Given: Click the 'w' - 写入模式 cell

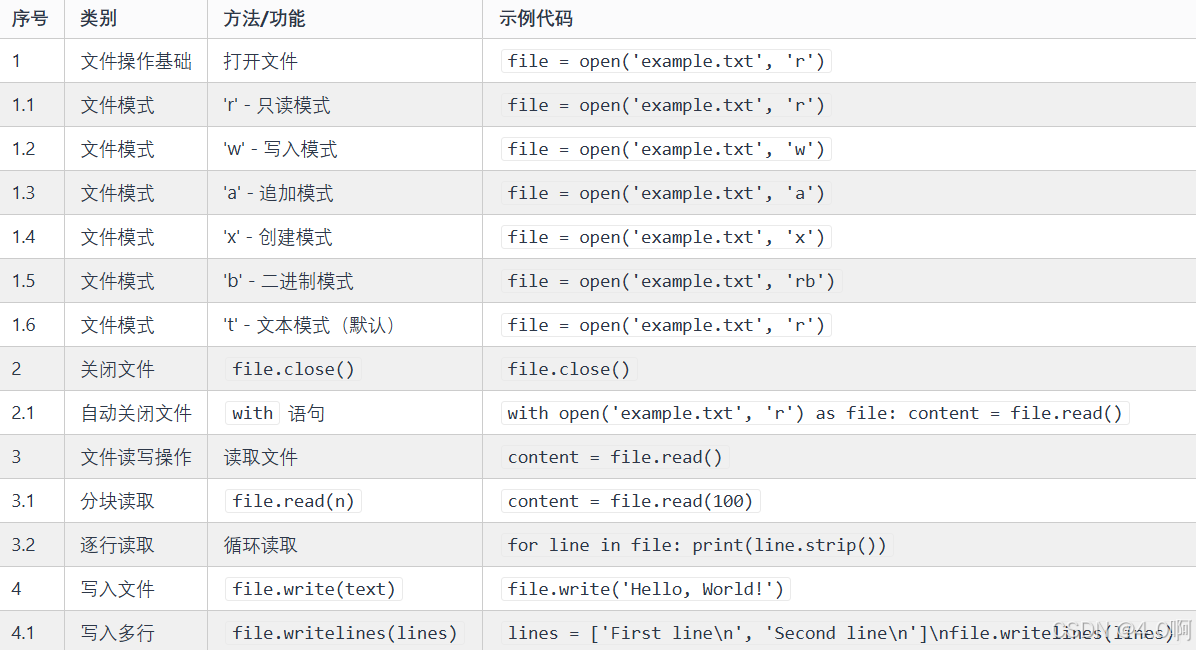Looking at the screenshot, I should tap(280, 150).
